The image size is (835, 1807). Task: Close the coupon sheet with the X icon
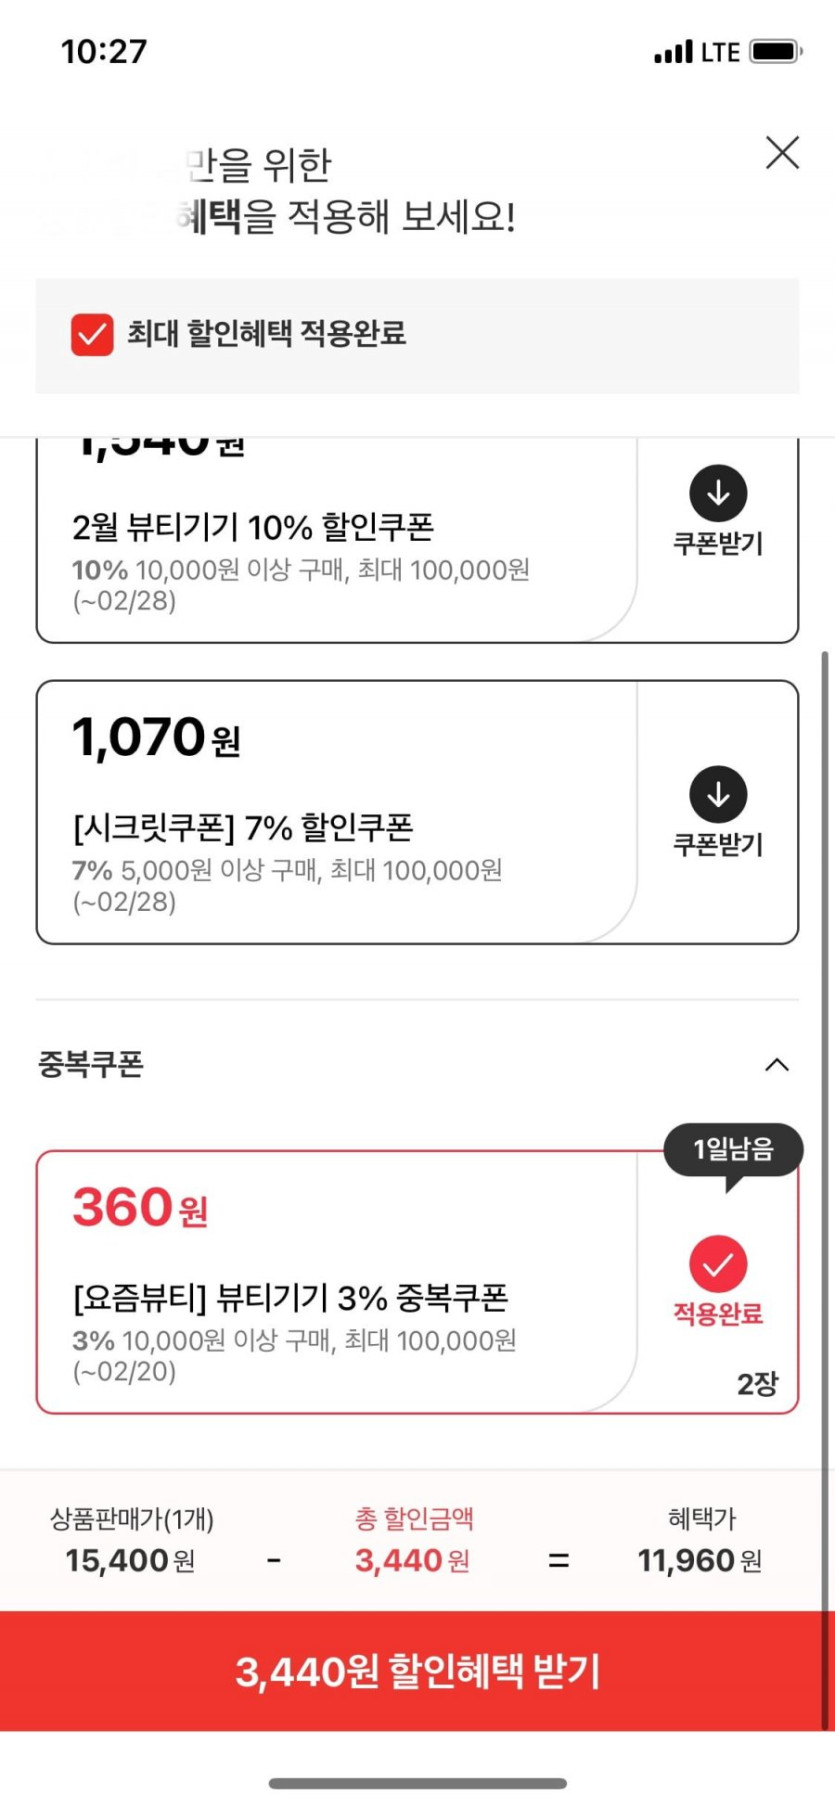(x=782, y=153)
